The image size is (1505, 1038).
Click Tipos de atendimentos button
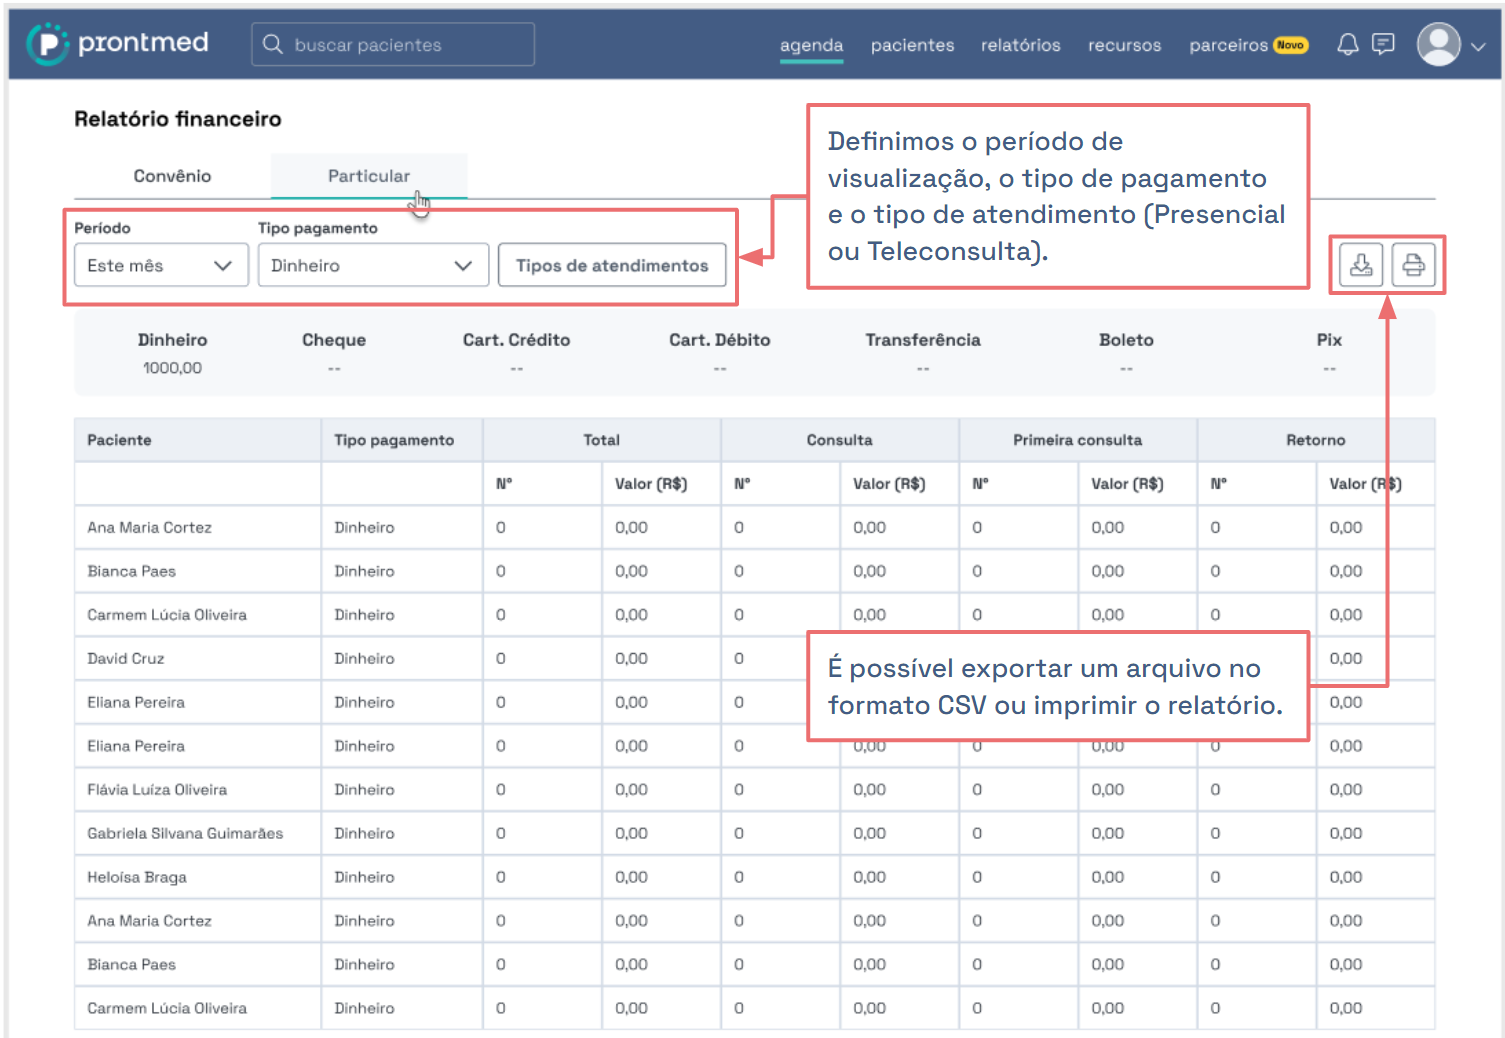pyautogui.click(x=611, y=265)
